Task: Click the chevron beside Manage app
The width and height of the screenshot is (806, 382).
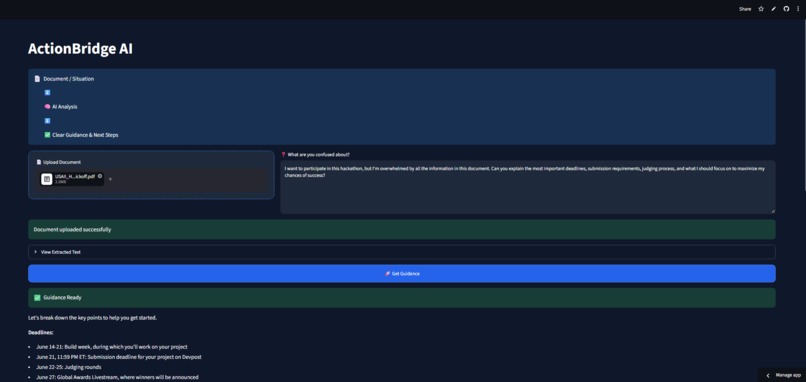Action: click(x=768, y=375)
